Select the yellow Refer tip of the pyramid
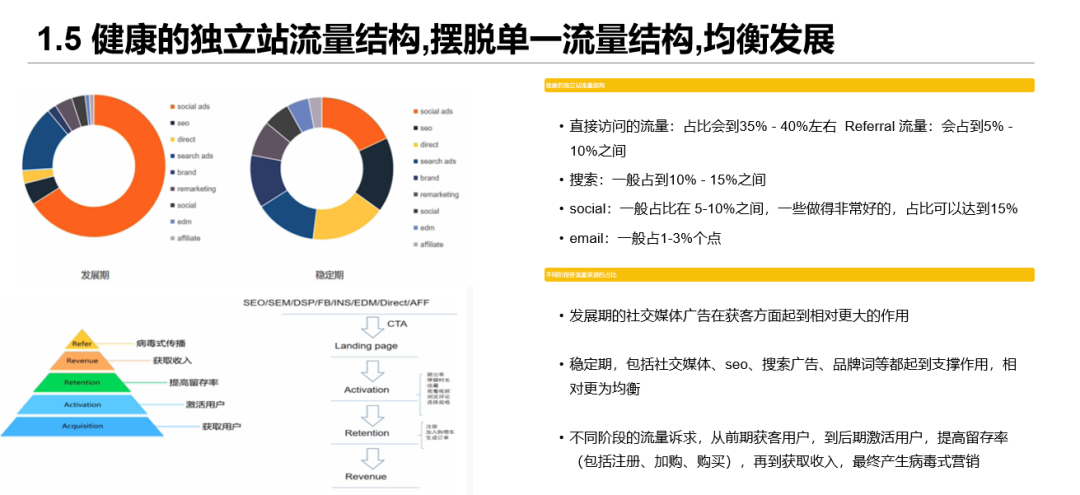This screenshot has width=1080, height=495. click(x=82, y=341)
